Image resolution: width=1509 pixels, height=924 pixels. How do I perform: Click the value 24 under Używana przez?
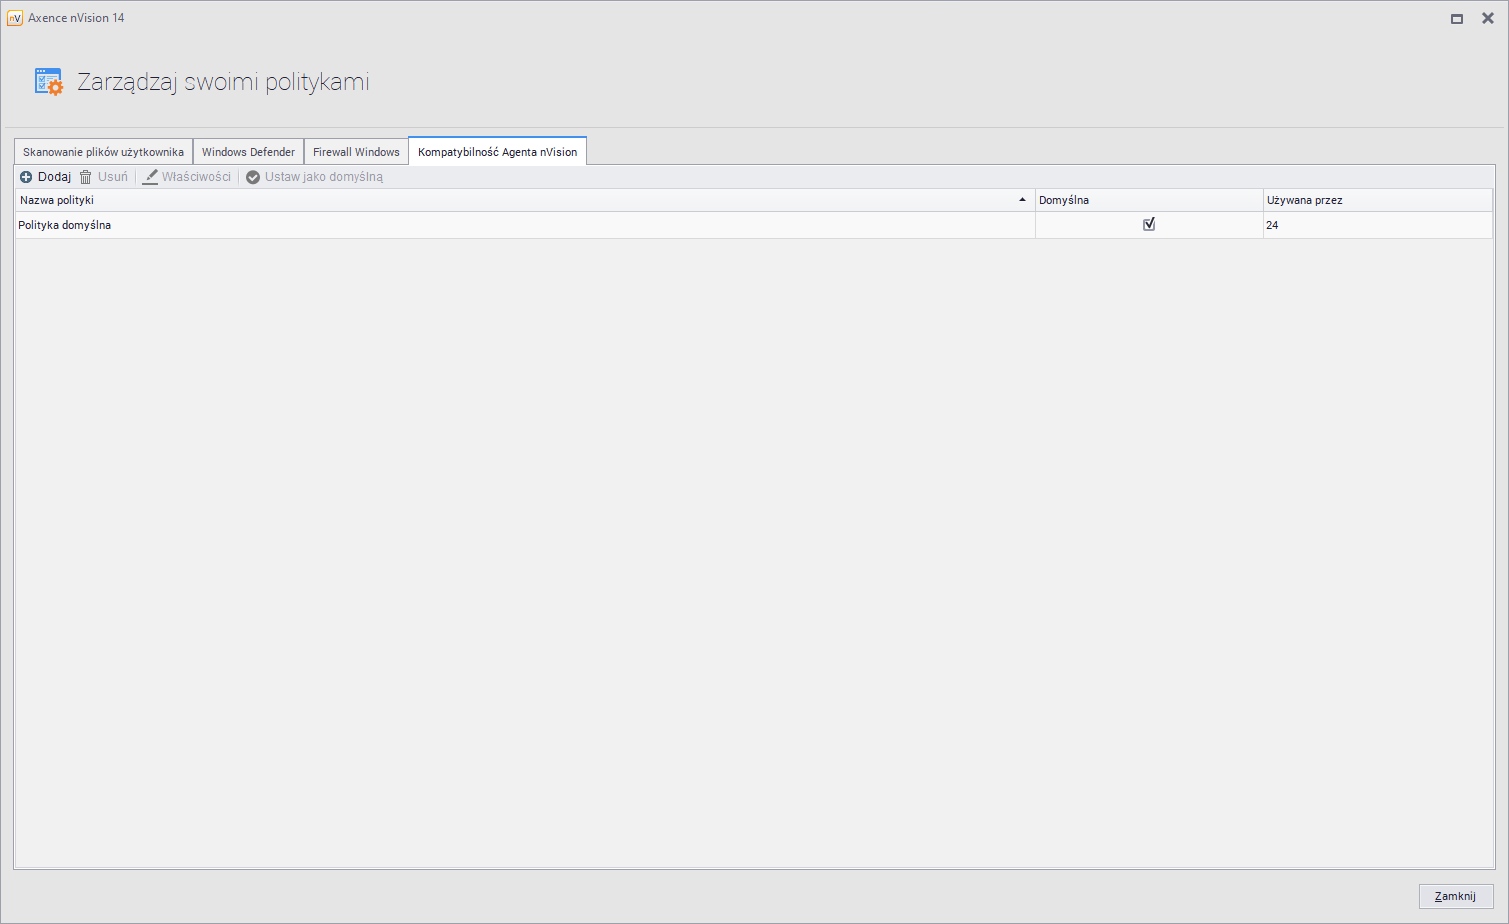[x=1272, y=225]
